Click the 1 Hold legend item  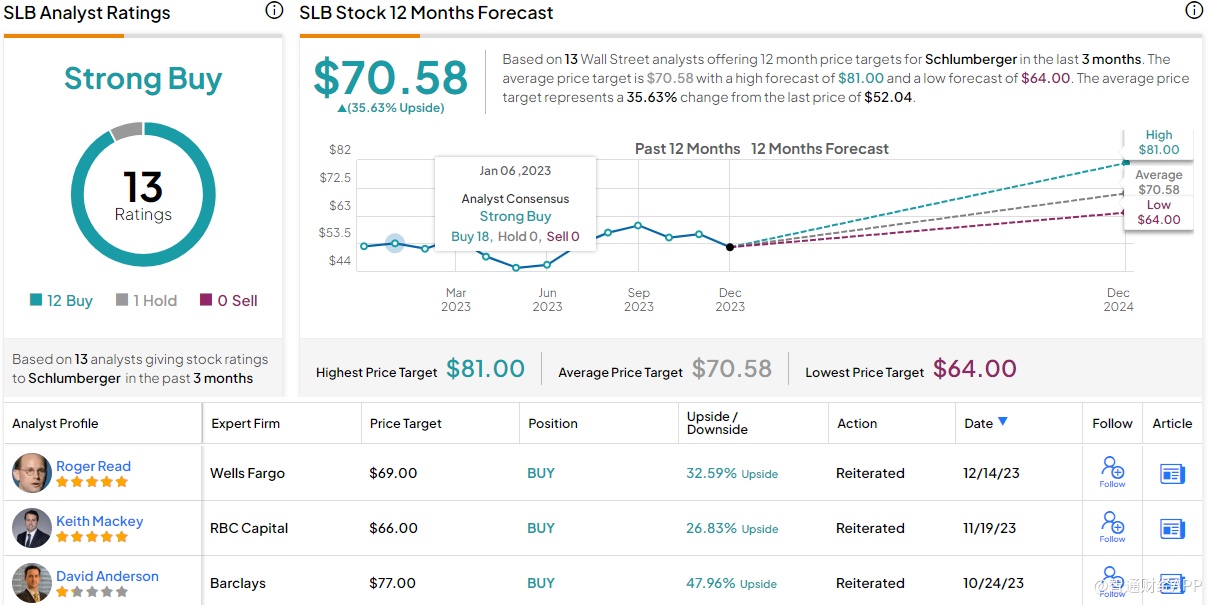148,300
